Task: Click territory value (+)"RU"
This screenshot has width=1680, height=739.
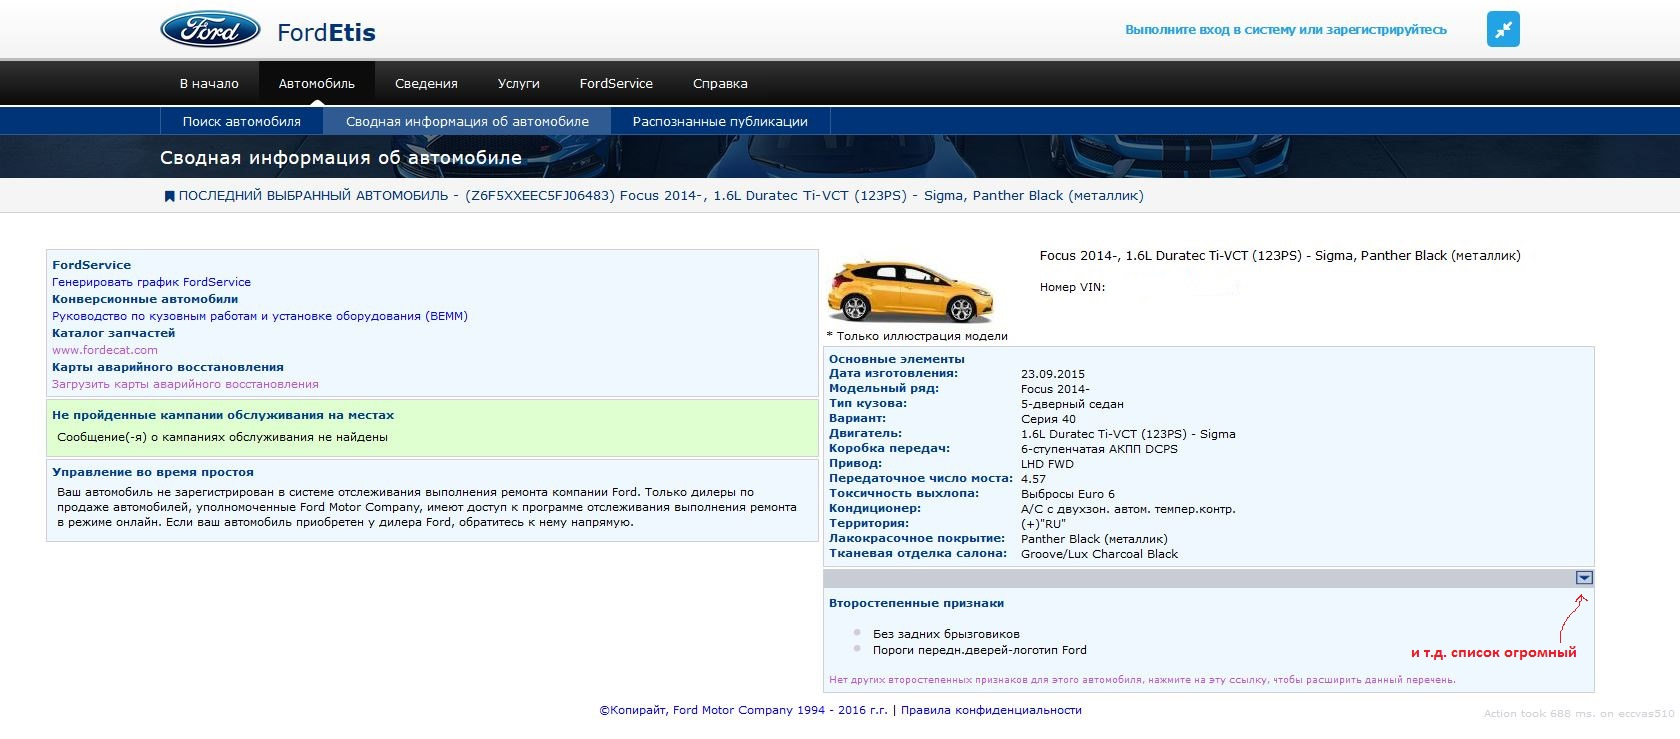Action: pos(1043,524)
